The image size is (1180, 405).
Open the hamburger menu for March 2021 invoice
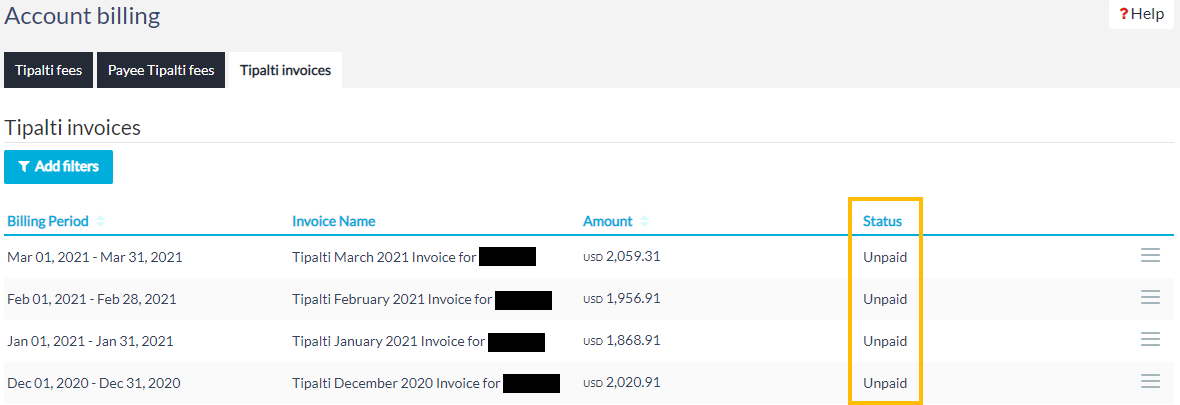1150,256
